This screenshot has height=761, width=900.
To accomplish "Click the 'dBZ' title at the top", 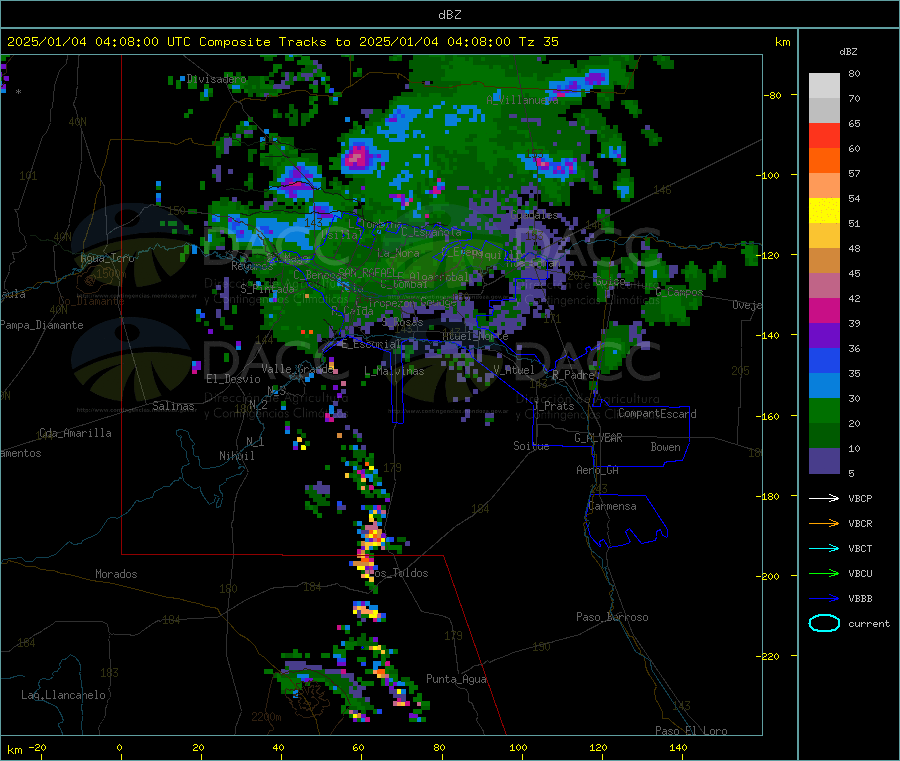I will point(449,15).
